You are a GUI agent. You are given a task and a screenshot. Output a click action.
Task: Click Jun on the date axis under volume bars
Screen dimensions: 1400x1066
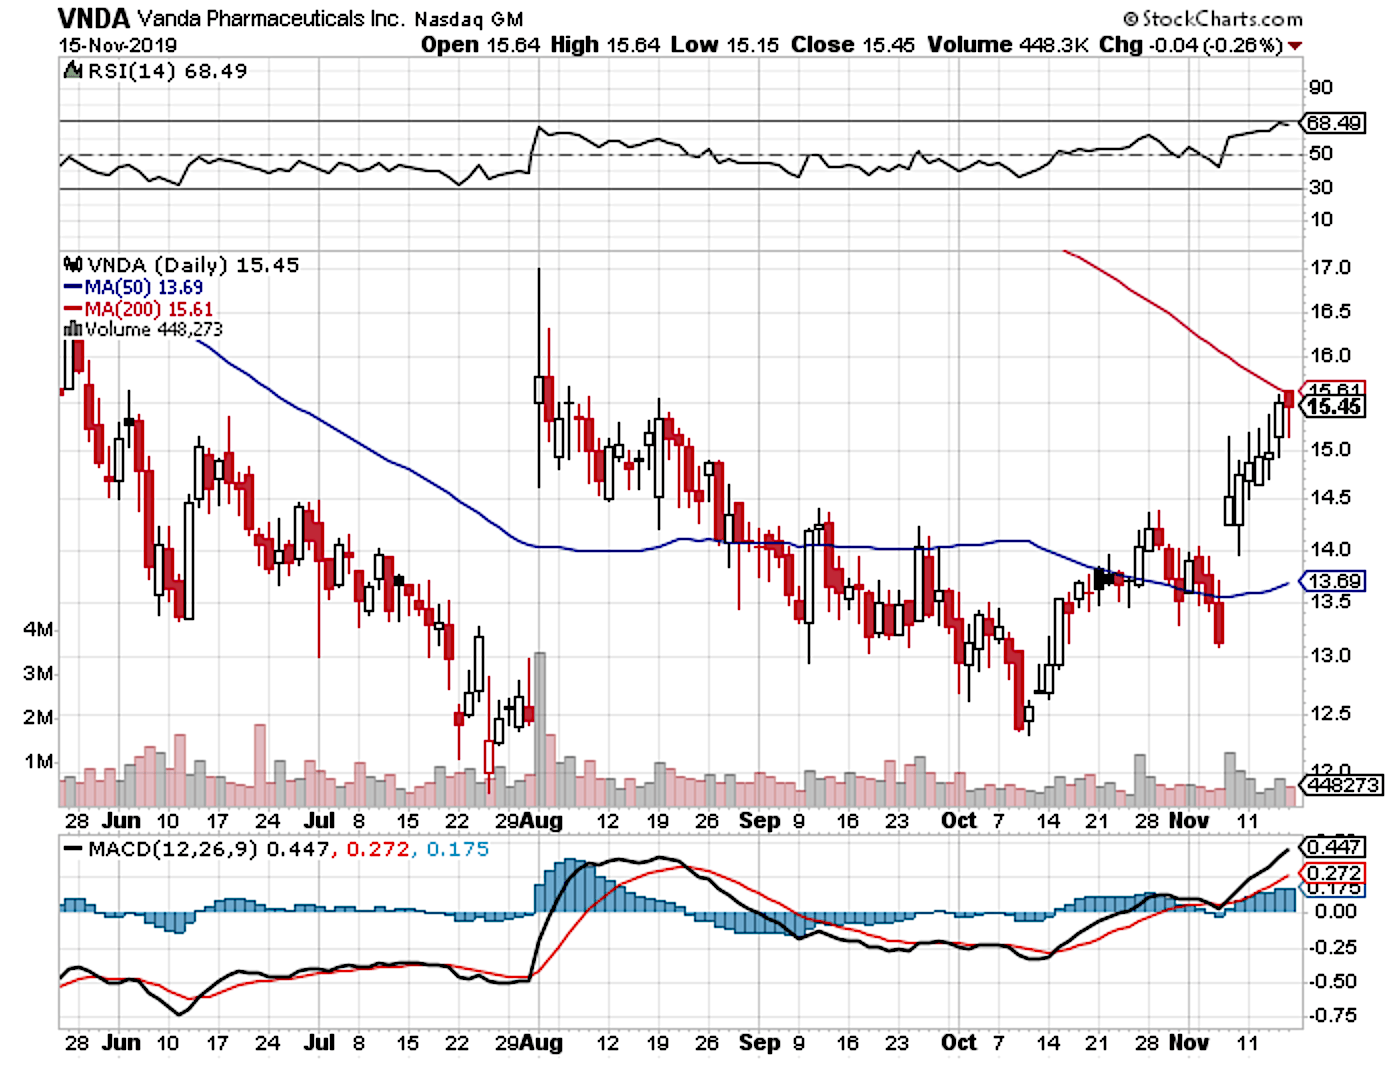click(x=121, y=821)
